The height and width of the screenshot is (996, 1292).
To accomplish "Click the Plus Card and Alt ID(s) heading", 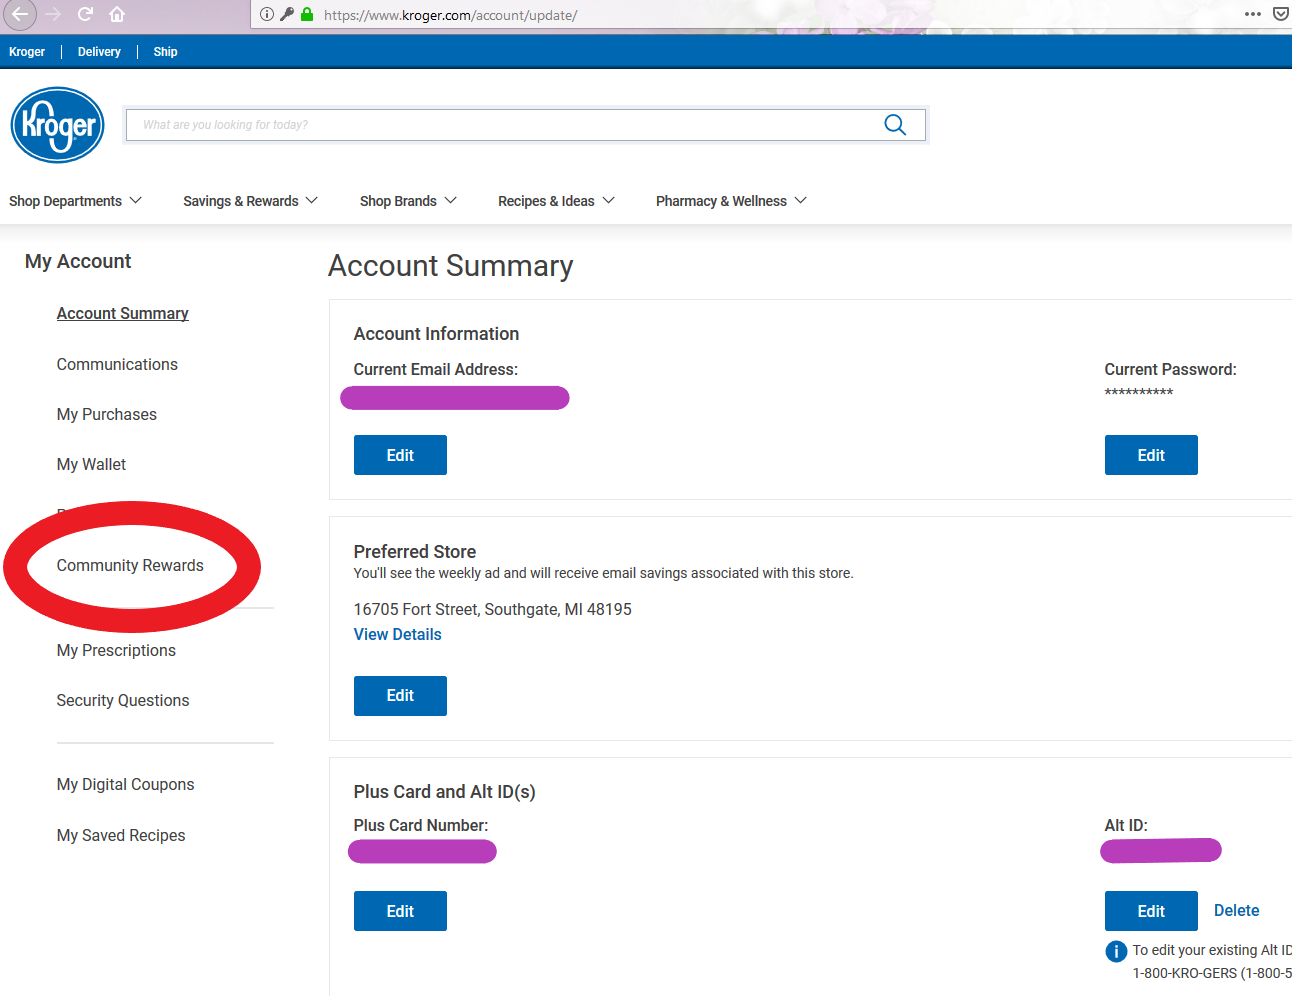I will click(444, 792).
